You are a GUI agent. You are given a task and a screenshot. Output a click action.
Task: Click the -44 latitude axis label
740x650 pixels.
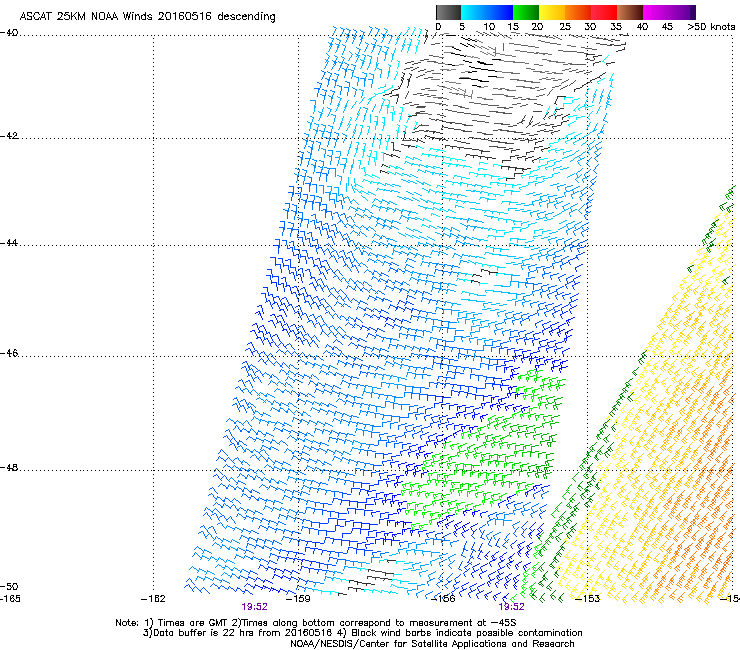pyautogui.click(x=9, y=243)
